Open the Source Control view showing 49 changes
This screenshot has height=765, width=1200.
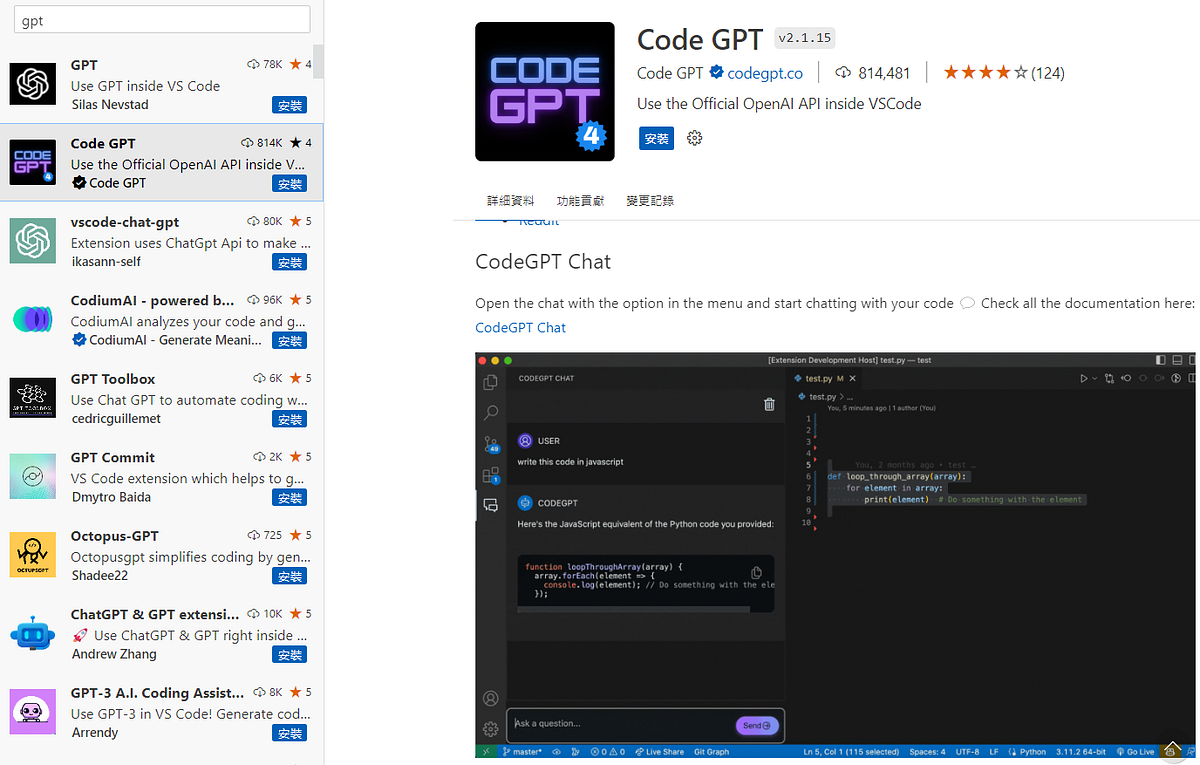click(490, 444)
